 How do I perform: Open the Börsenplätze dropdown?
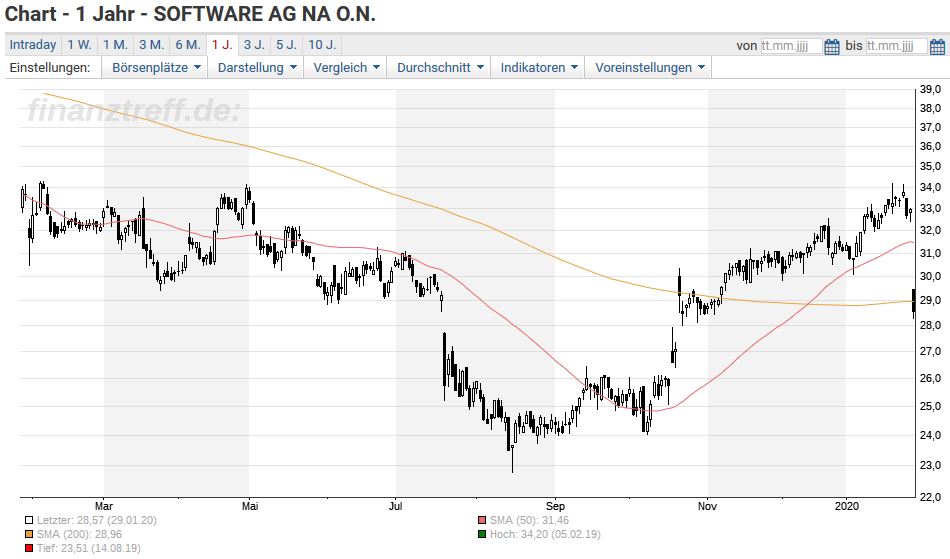click(x=155, y=68)
